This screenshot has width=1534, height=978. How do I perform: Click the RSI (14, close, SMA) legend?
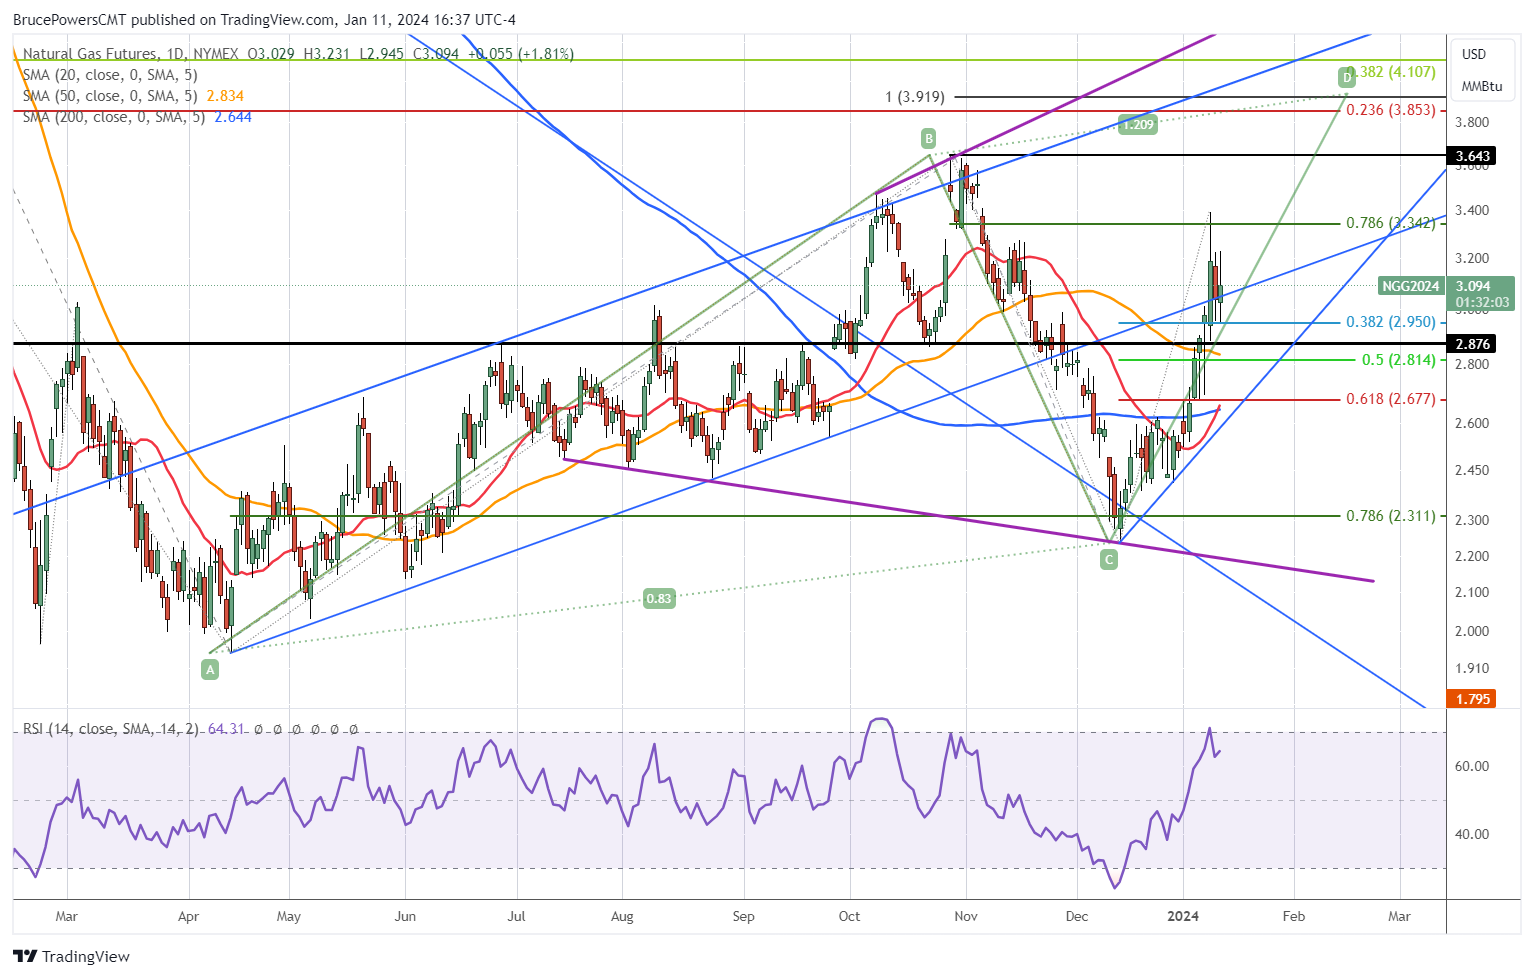coord(110,729)
